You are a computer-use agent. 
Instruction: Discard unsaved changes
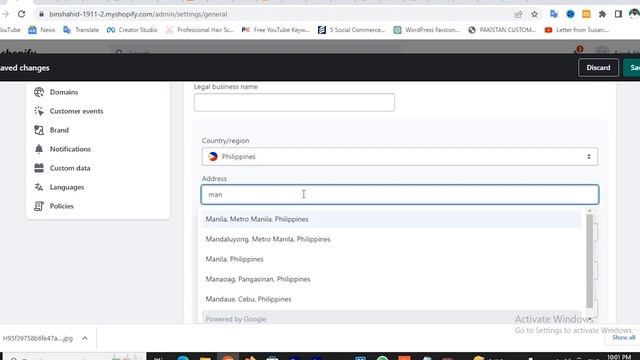click(x=598, y=68)
